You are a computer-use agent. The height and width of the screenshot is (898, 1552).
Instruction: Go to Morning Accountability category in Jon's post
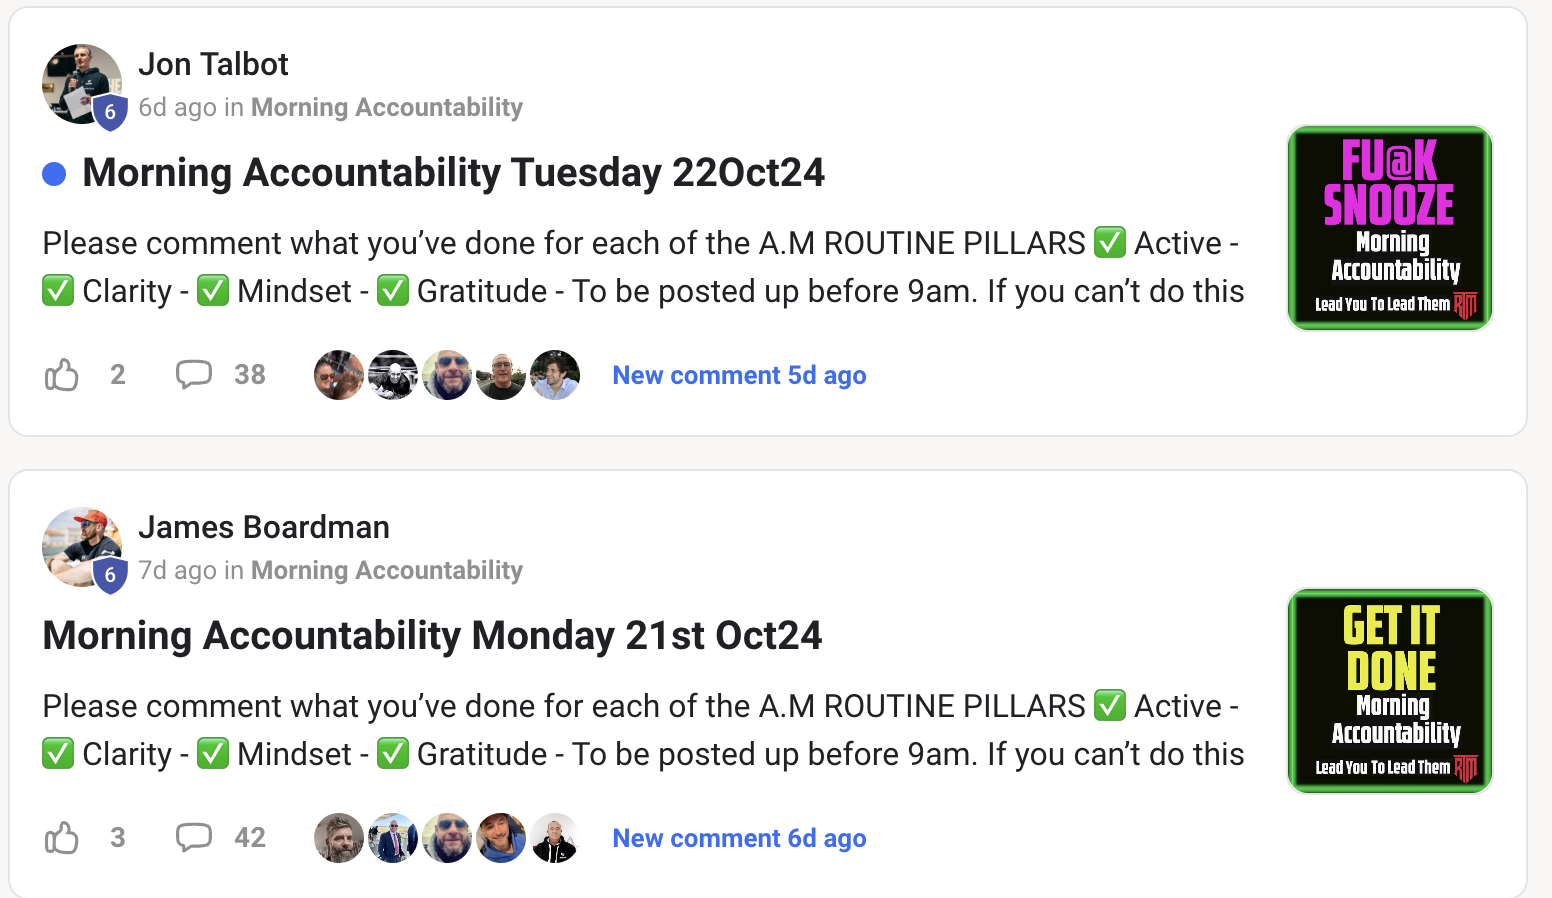tap(386, 108)
